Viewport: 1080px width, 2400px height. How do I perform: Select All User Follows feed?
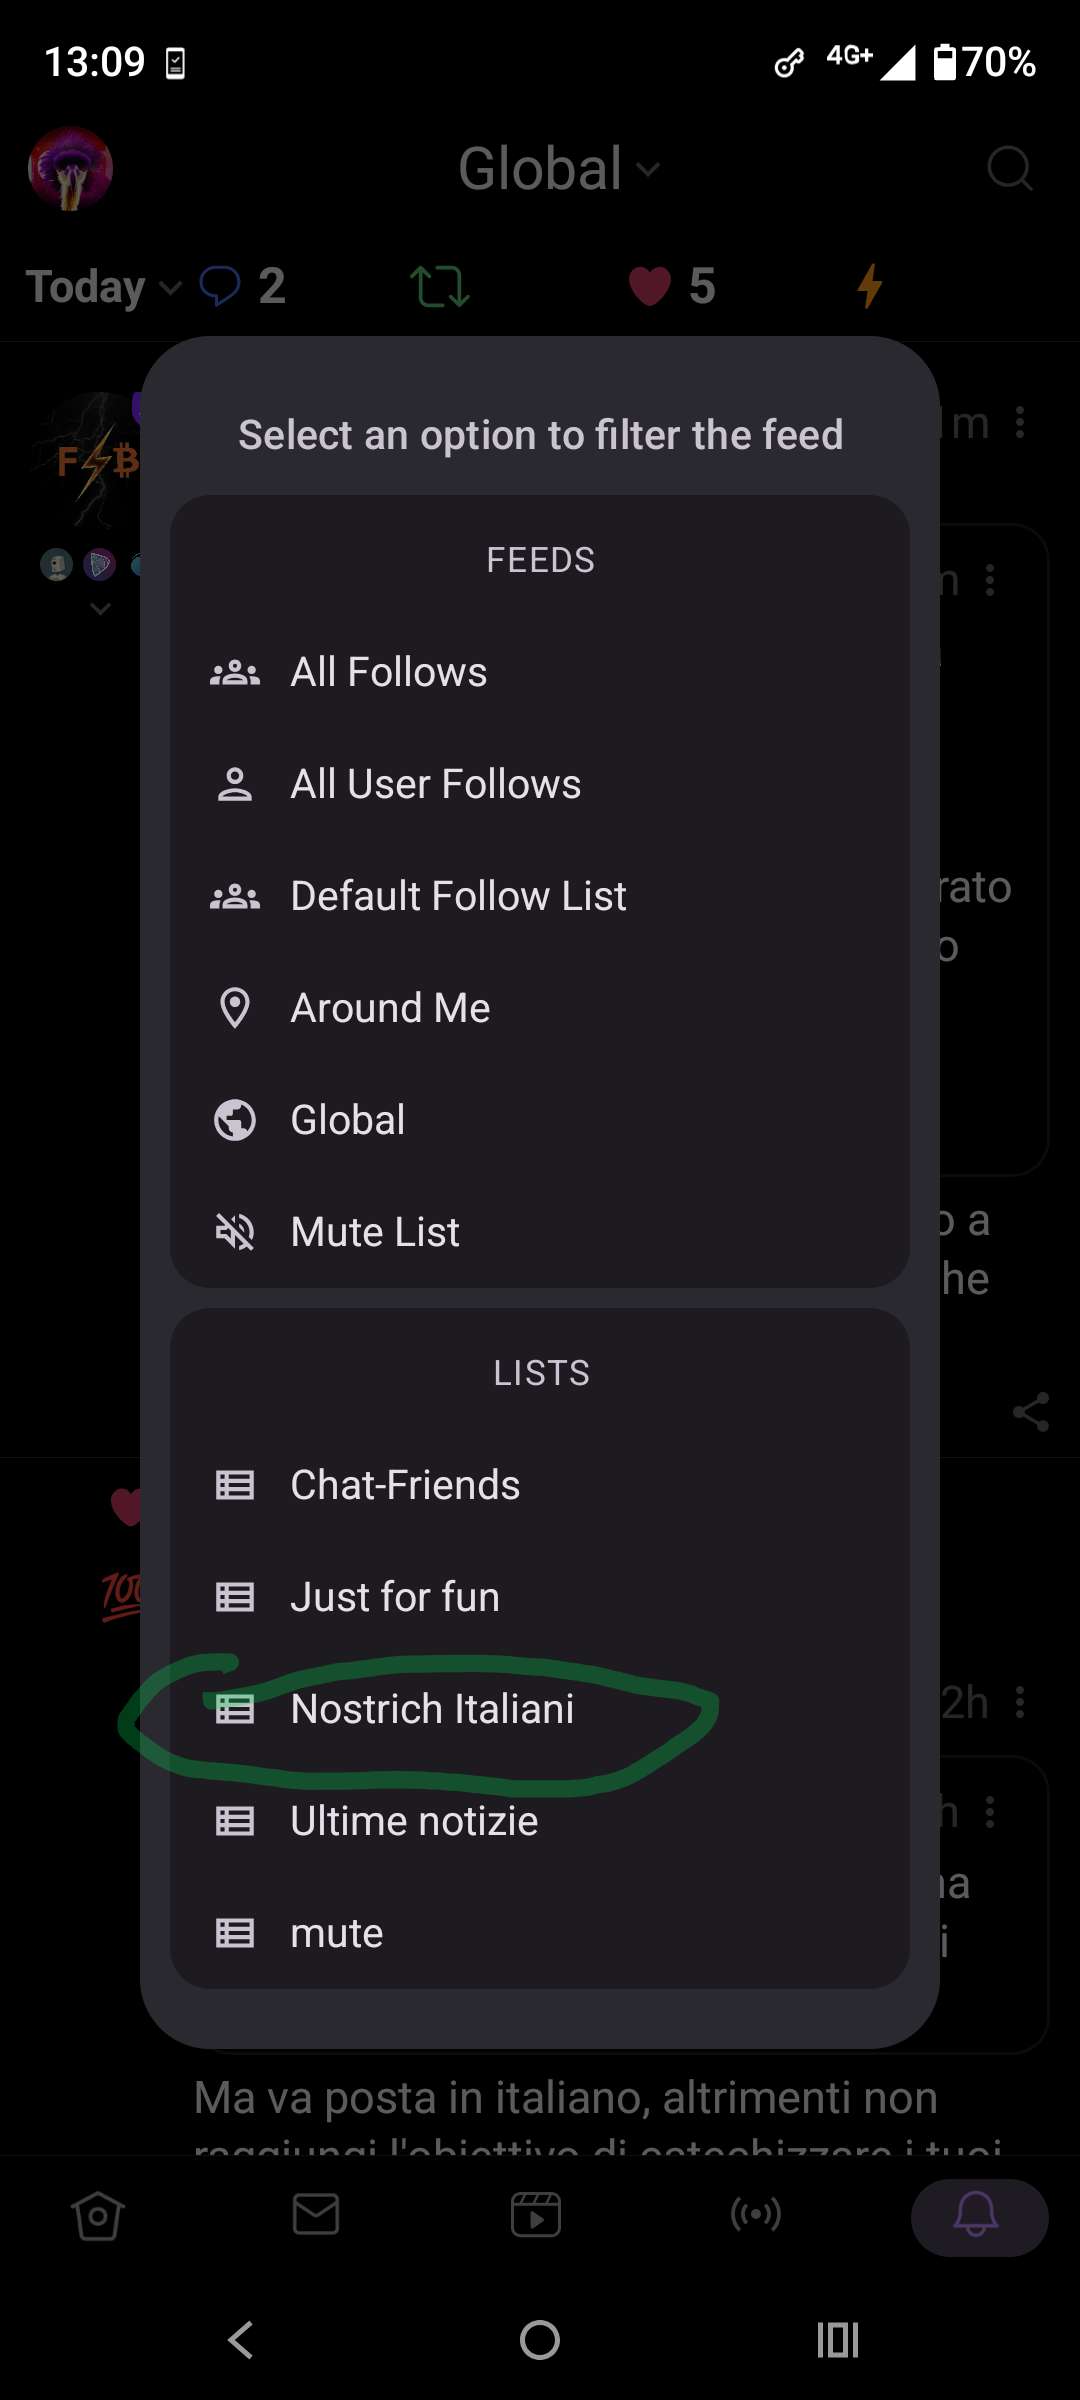[x=435, y=784]
